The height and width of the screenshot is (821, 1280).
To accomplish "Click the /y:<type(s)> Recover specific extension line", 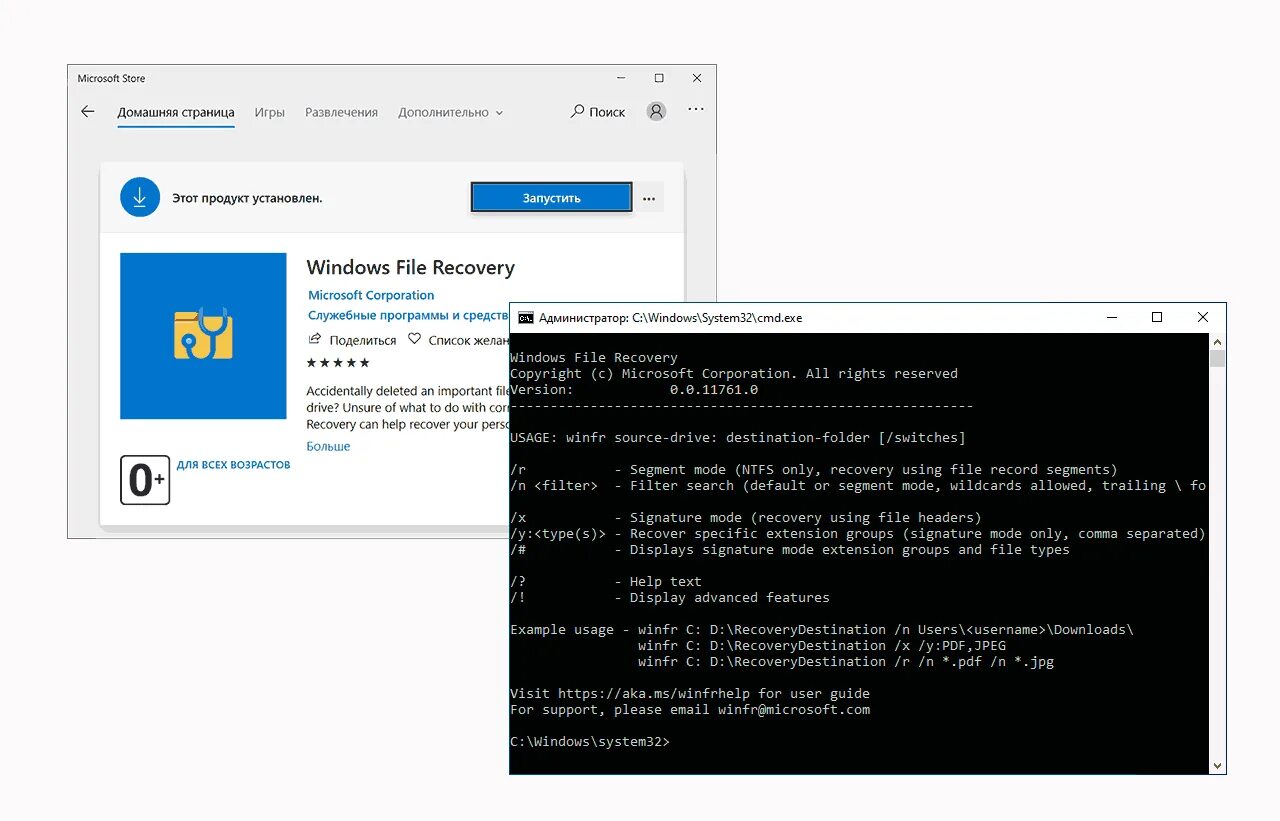I will pyautogui.click(x=858, y=534).
